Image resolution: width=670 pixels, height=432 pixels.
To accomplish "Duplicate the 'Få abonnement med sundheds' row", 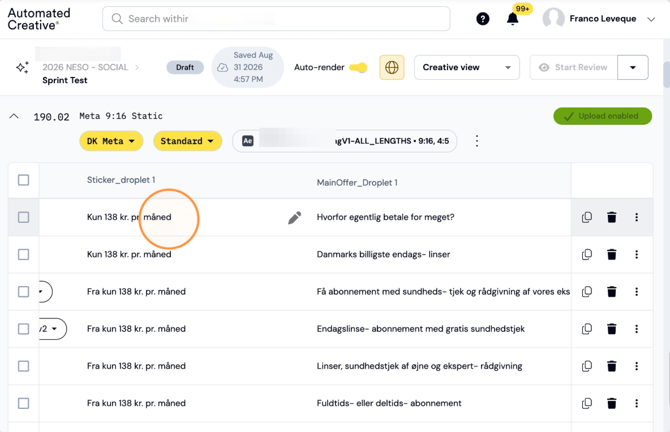I will [587, 291].
